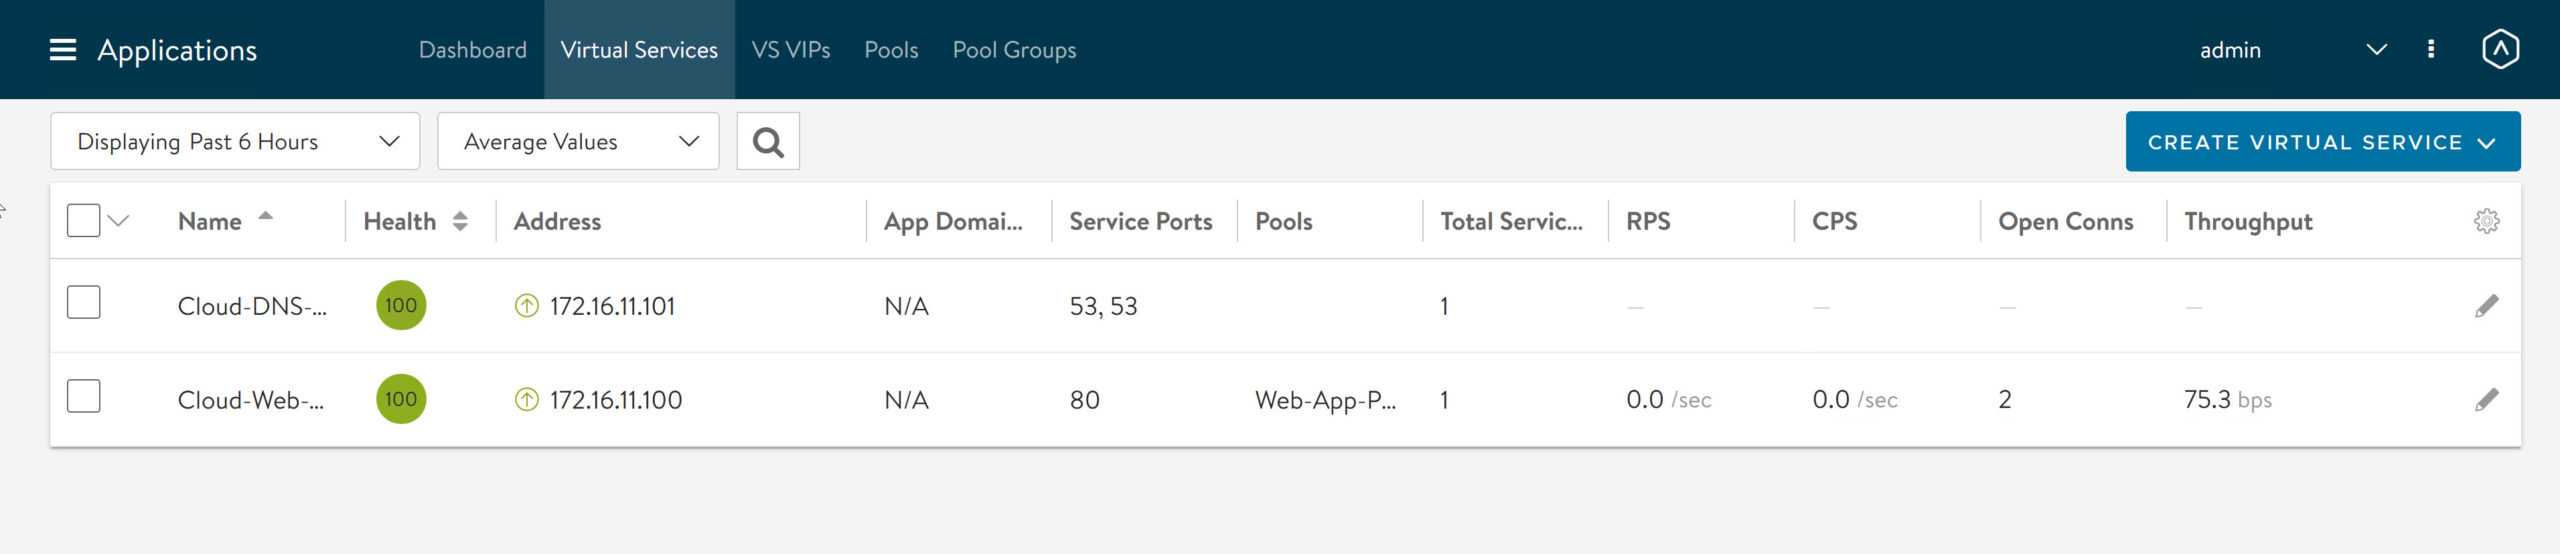This screenshot has width=2560, height=554.
Task: Switch to the Pools tab
Action: [891, 50]
